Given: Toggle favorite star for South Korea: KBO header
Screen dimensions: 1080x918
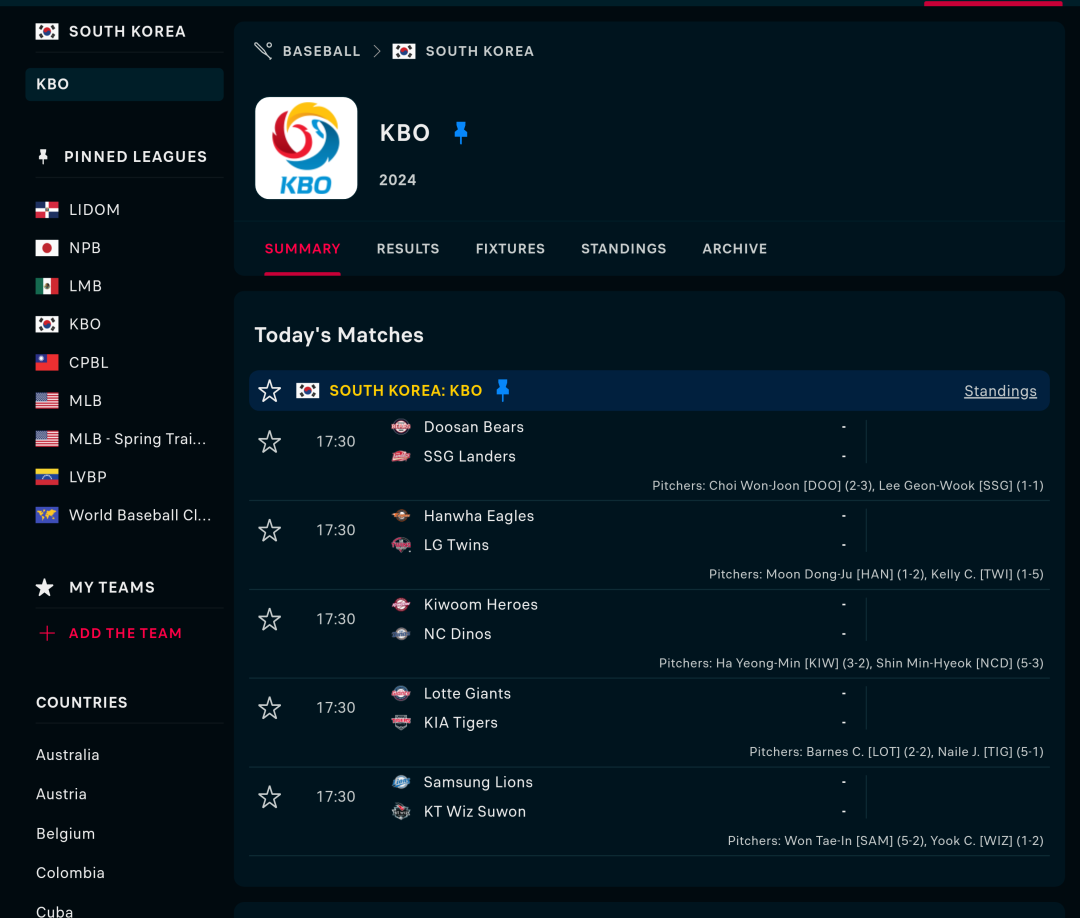Looking at the screenshot, I should coord(269,391).
